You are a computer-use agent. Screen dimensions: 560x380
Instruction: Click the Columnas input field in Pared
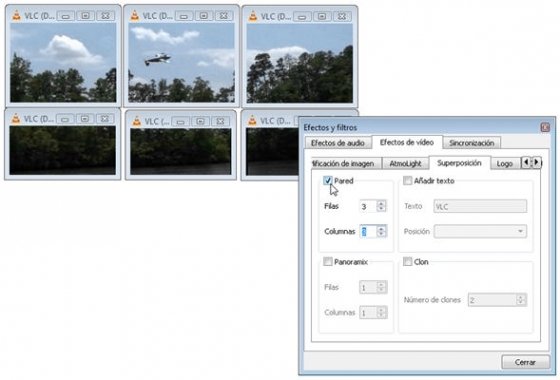click(368, 231)
